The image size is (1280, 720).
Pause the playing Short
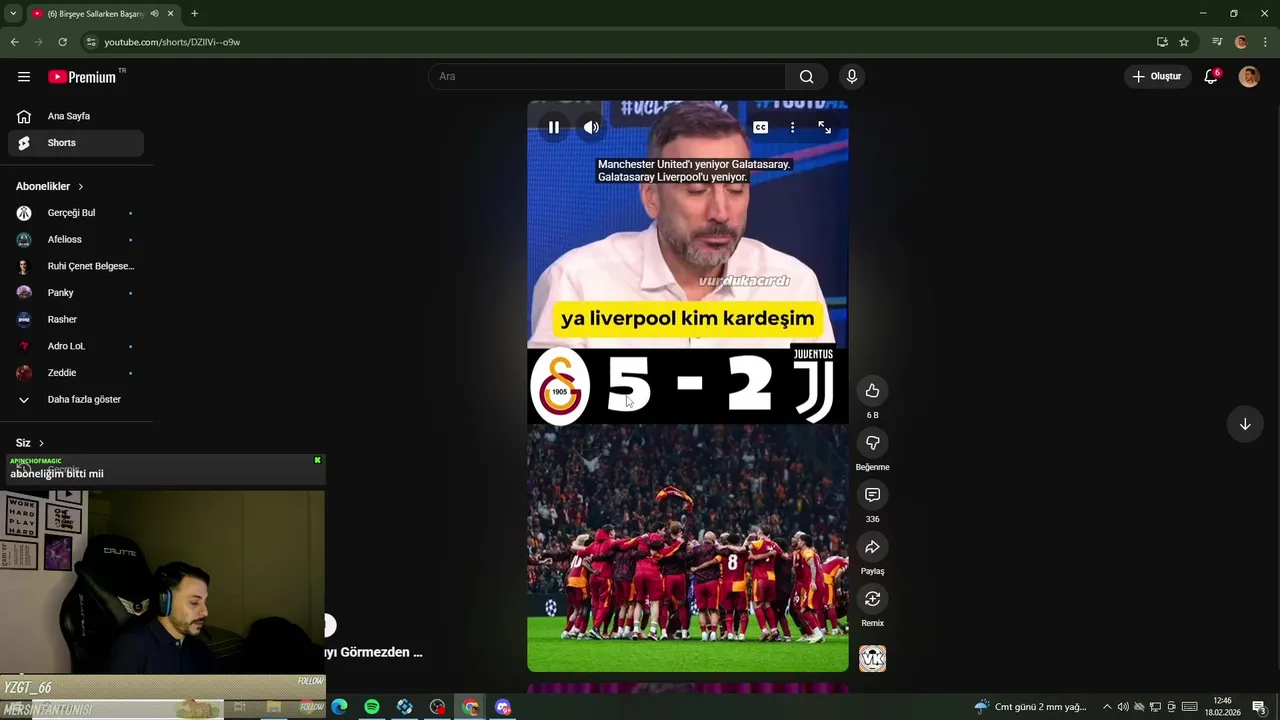point(553,127)
